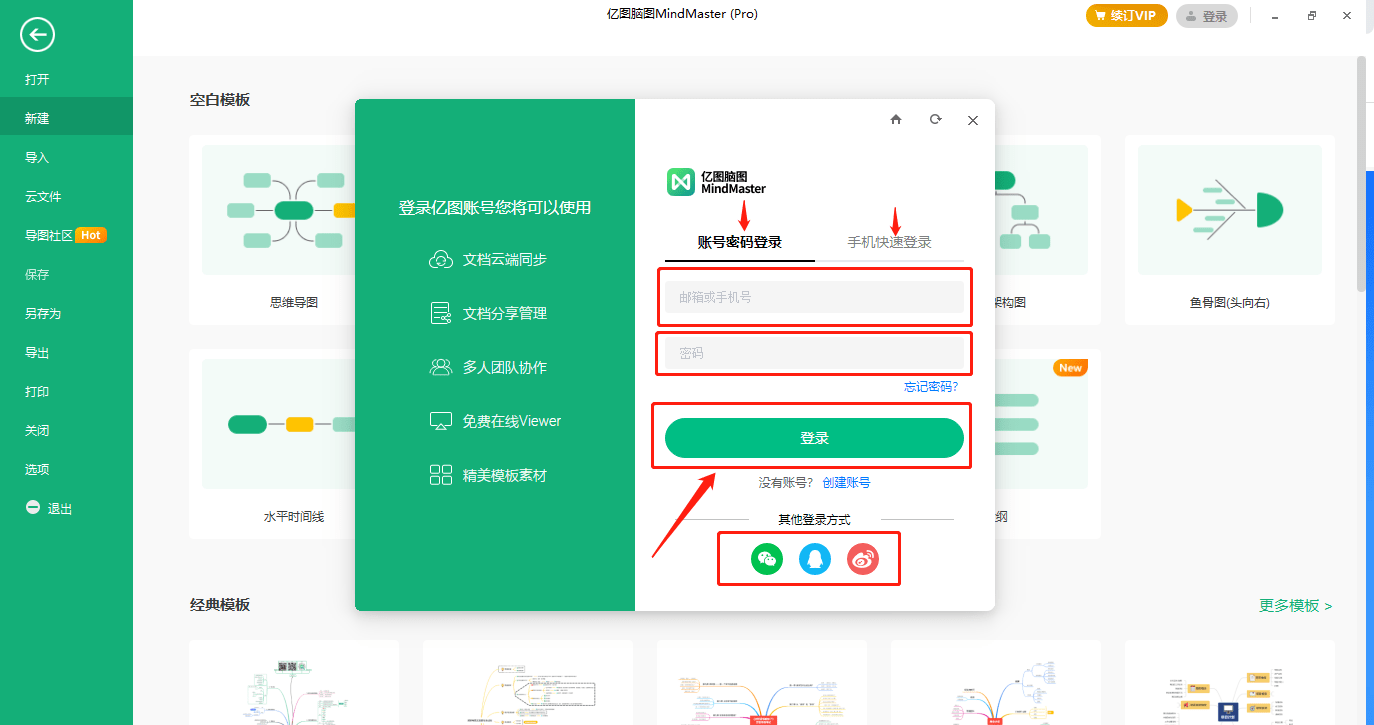Viewport: 1374px width, 725px height.
Task: Click the 邮箱或手机号 input field
Action: 815,297
